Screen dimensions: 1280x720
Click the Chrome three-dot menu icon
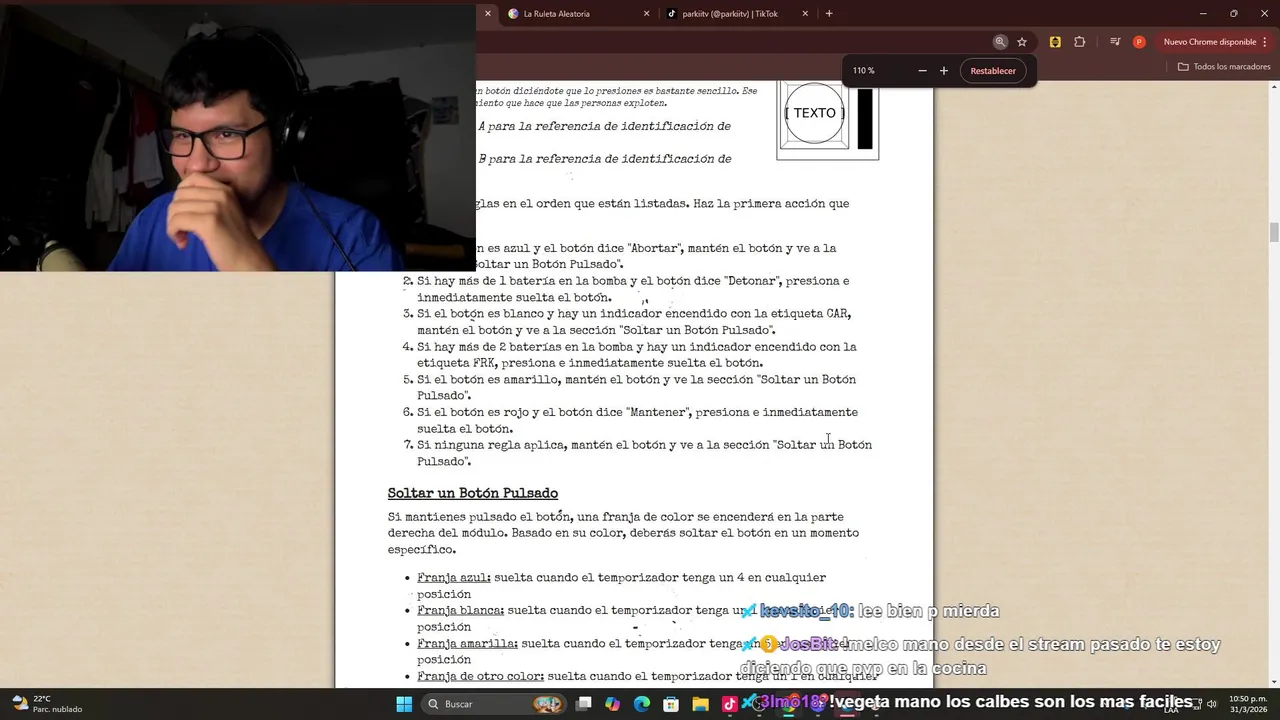1267,42
